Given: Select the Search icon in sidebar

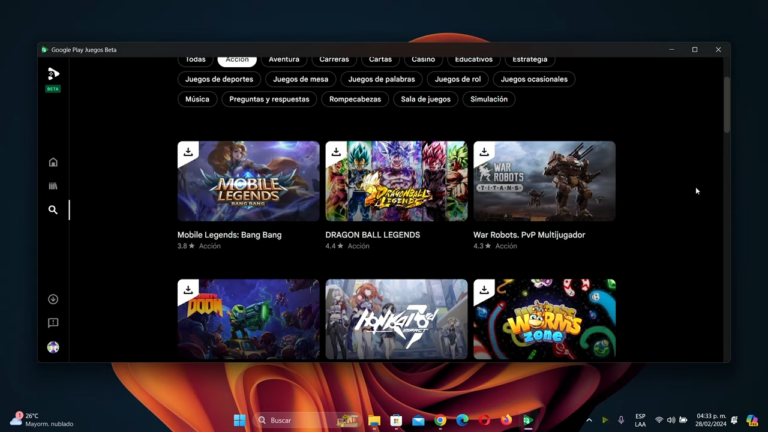Looking at the screenshot, I should [x=53, y=210].
